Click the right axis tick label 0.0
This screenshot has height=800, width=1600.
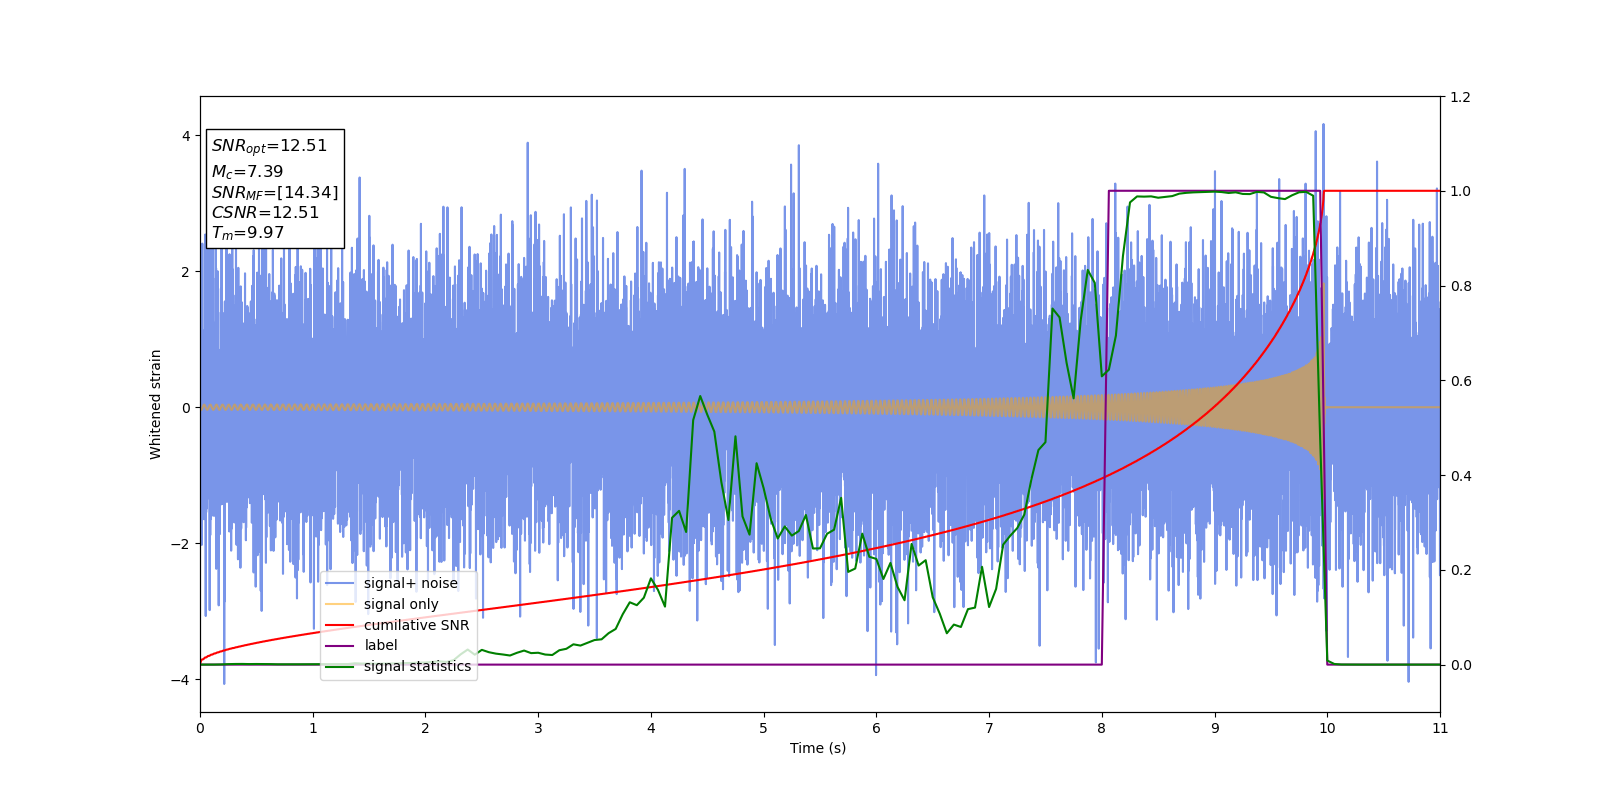pyautogui.click(x=1460, y=665)
